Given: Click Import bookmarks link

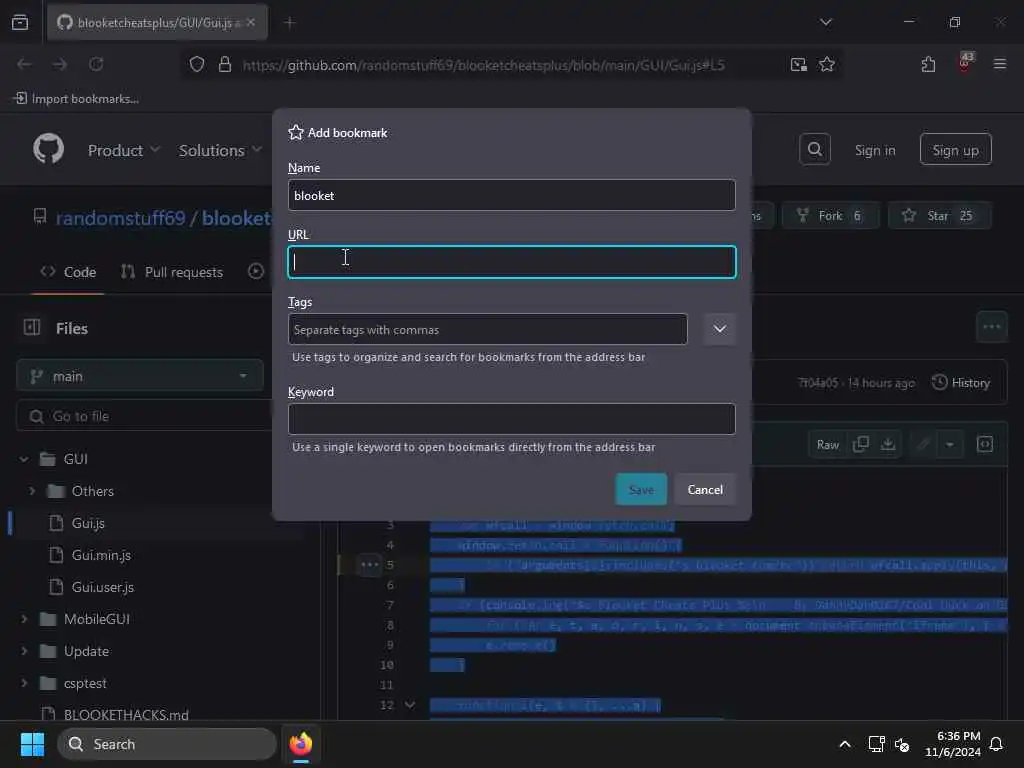Looking at the screenshot, I should click(76, 99).
